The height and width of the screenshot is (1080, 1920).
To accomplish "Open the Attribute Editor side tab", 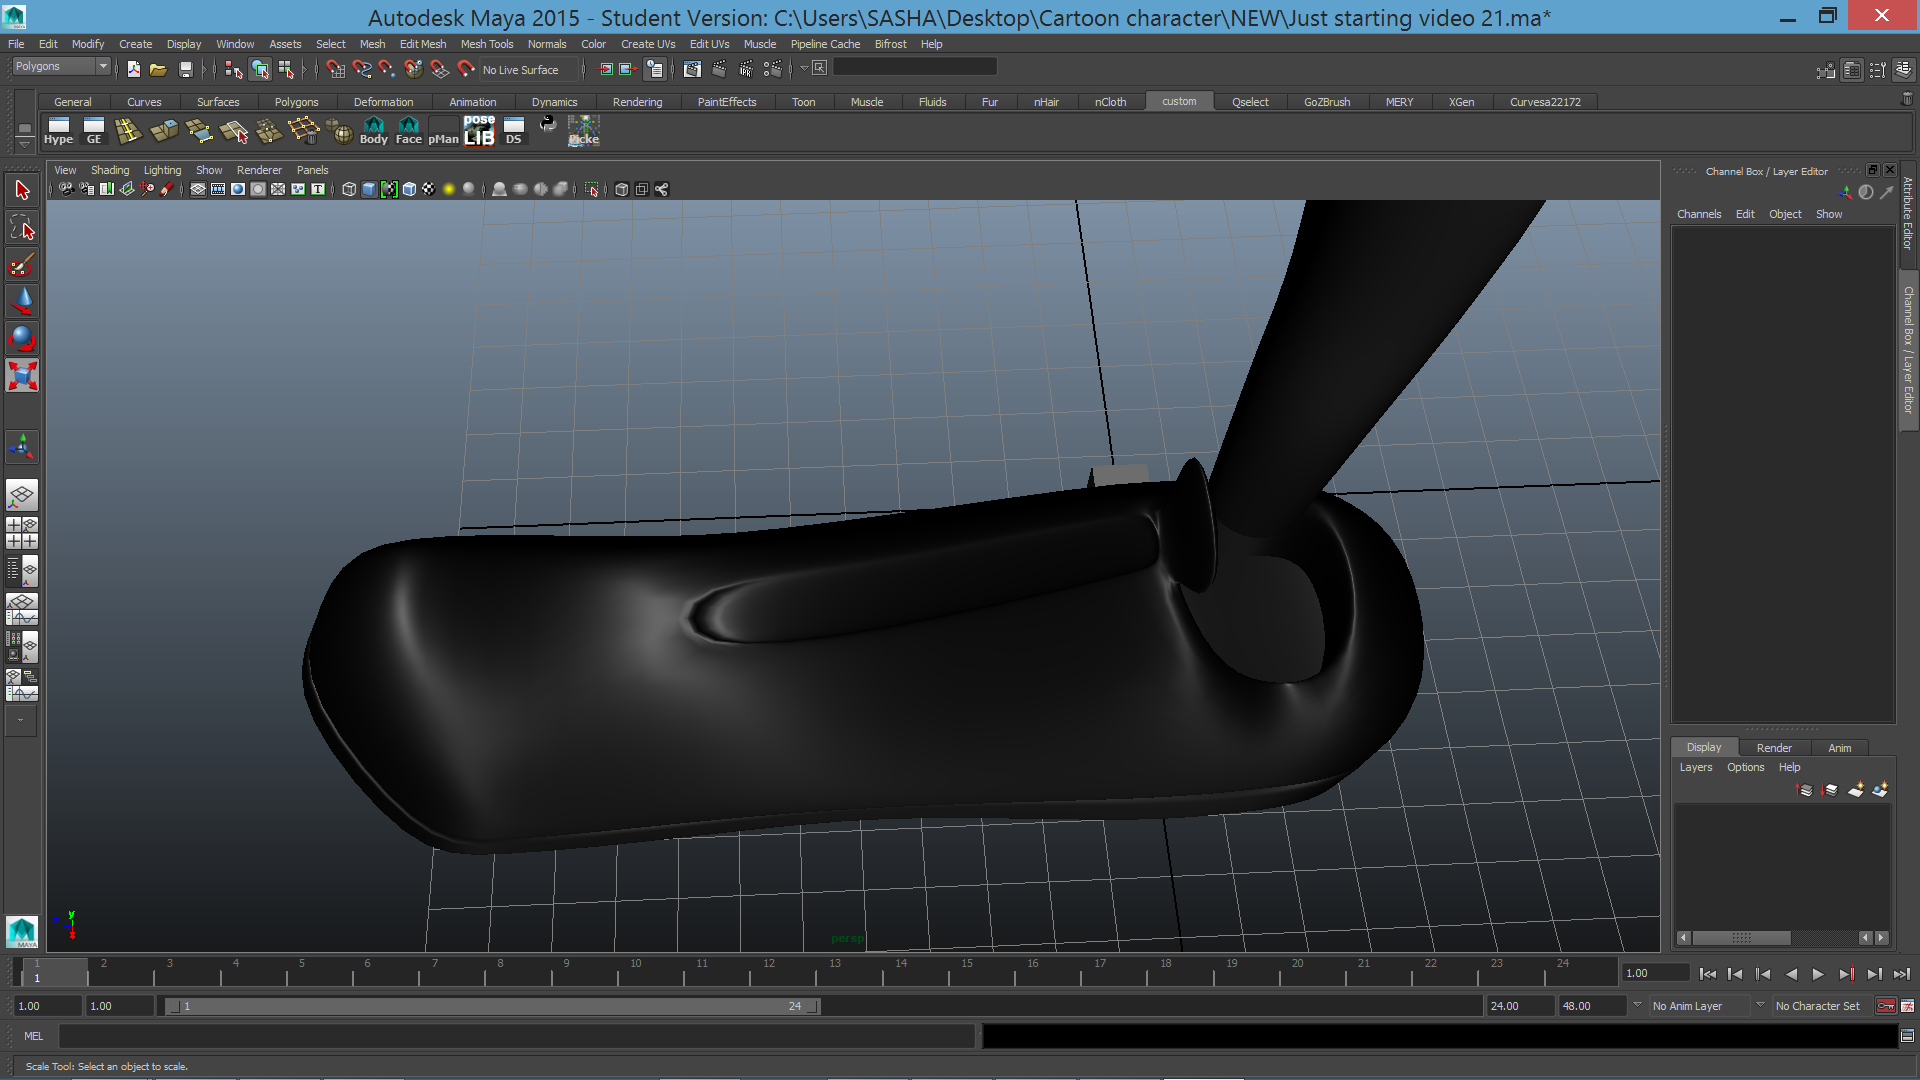I will pyautogui.click(x=1908, y=213).
